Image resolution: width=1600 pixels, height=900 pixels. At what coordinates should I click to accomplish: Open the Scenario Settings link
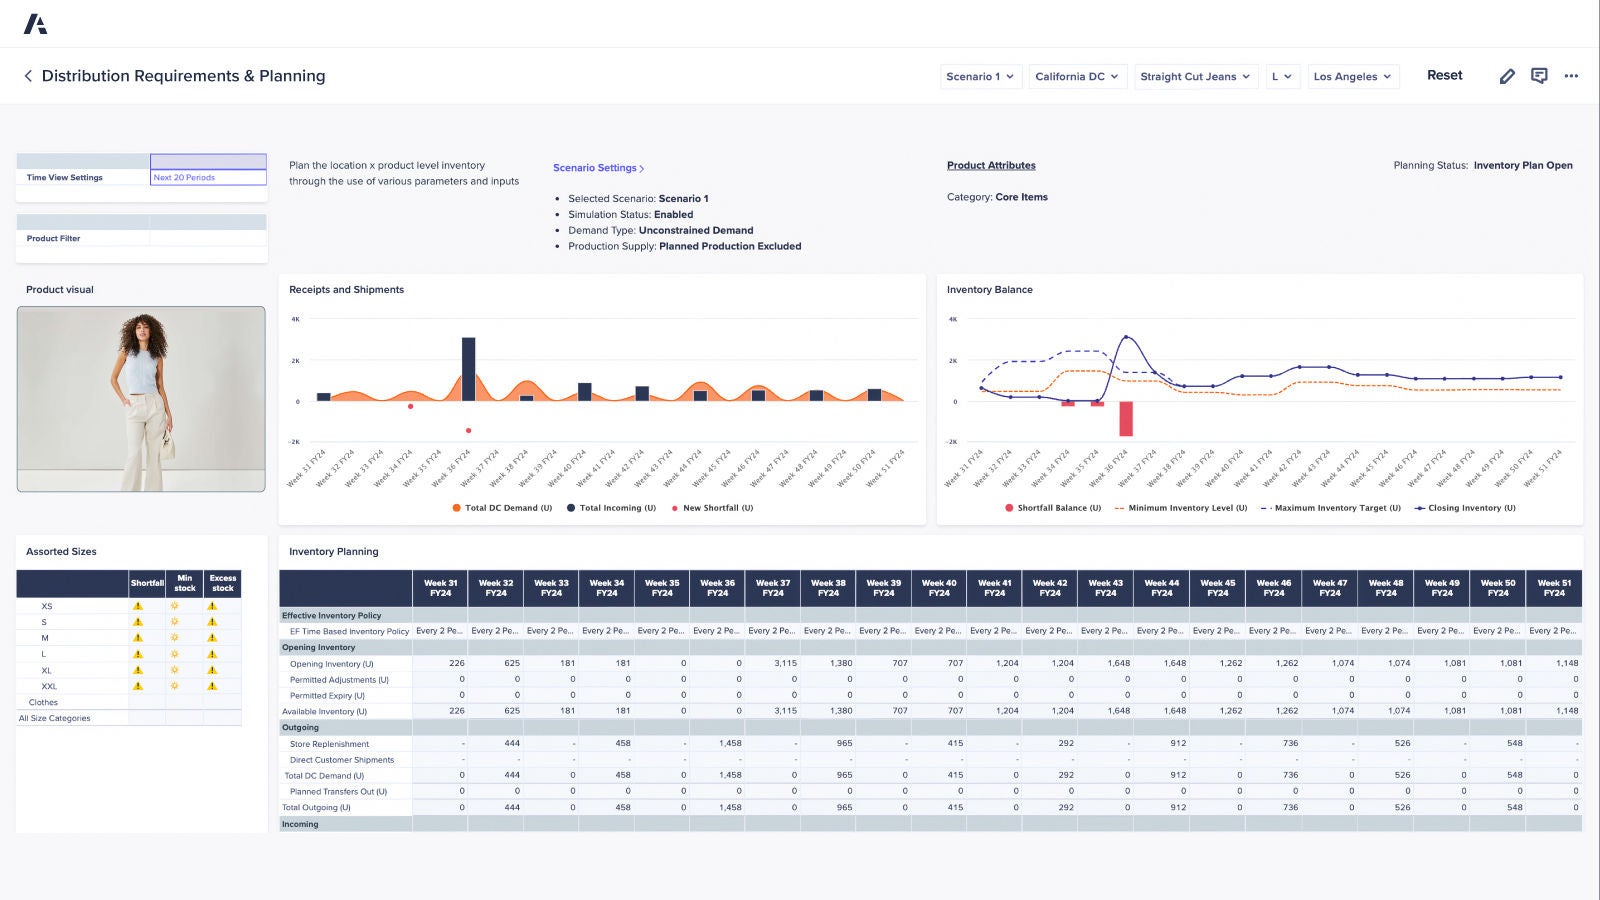click(598, 168)
